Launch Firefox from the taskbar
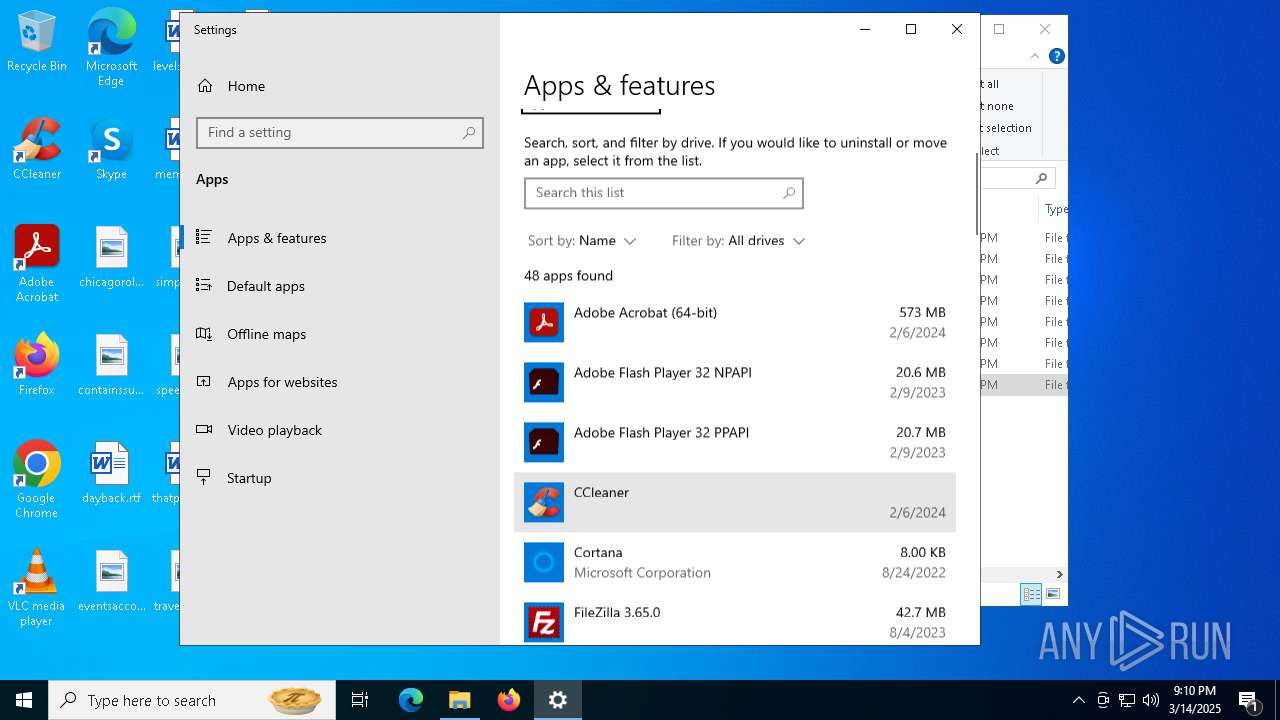This screenshot has width=1280, height=720. [509, 700]
